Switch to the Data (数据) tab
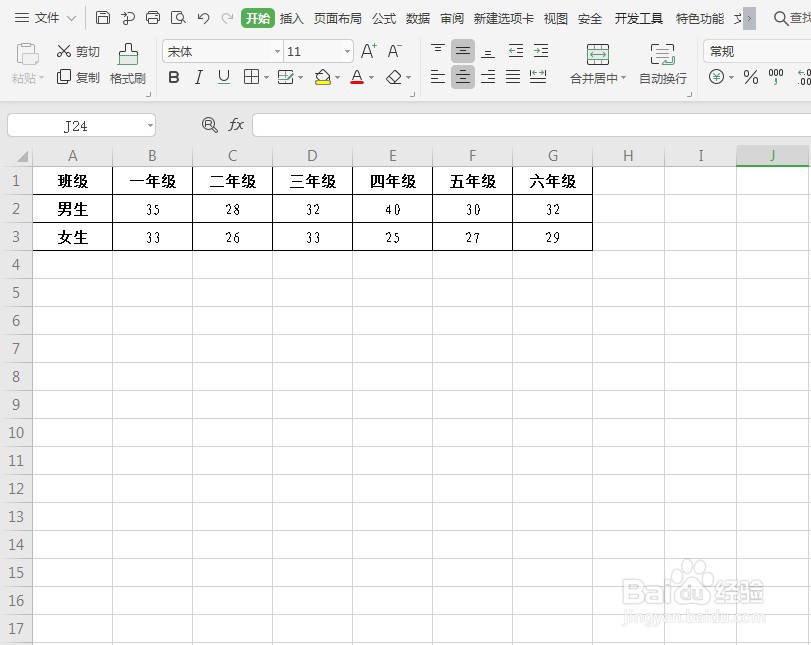Viewport: 811px width, 645px height. tap(418, 19)
